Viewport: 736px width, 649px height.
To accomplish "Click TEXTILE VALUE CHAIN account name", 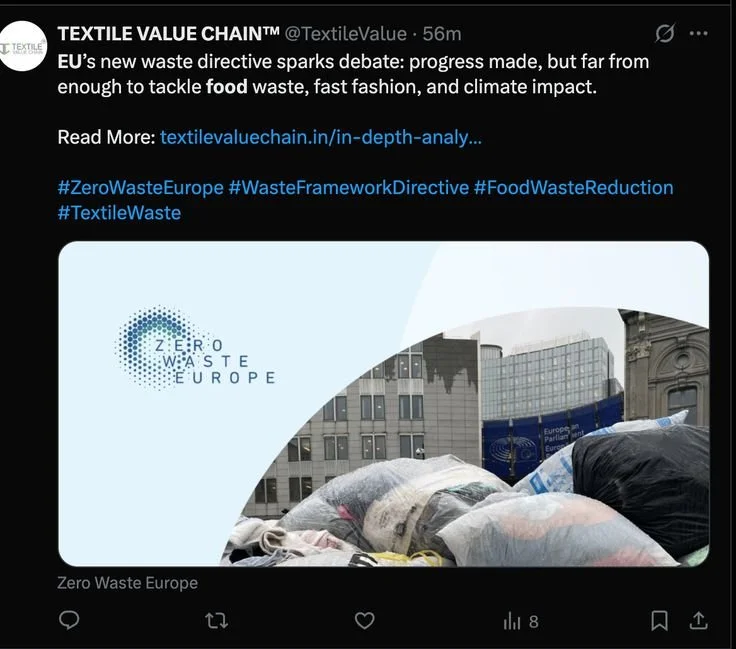I will coord(169,33).
